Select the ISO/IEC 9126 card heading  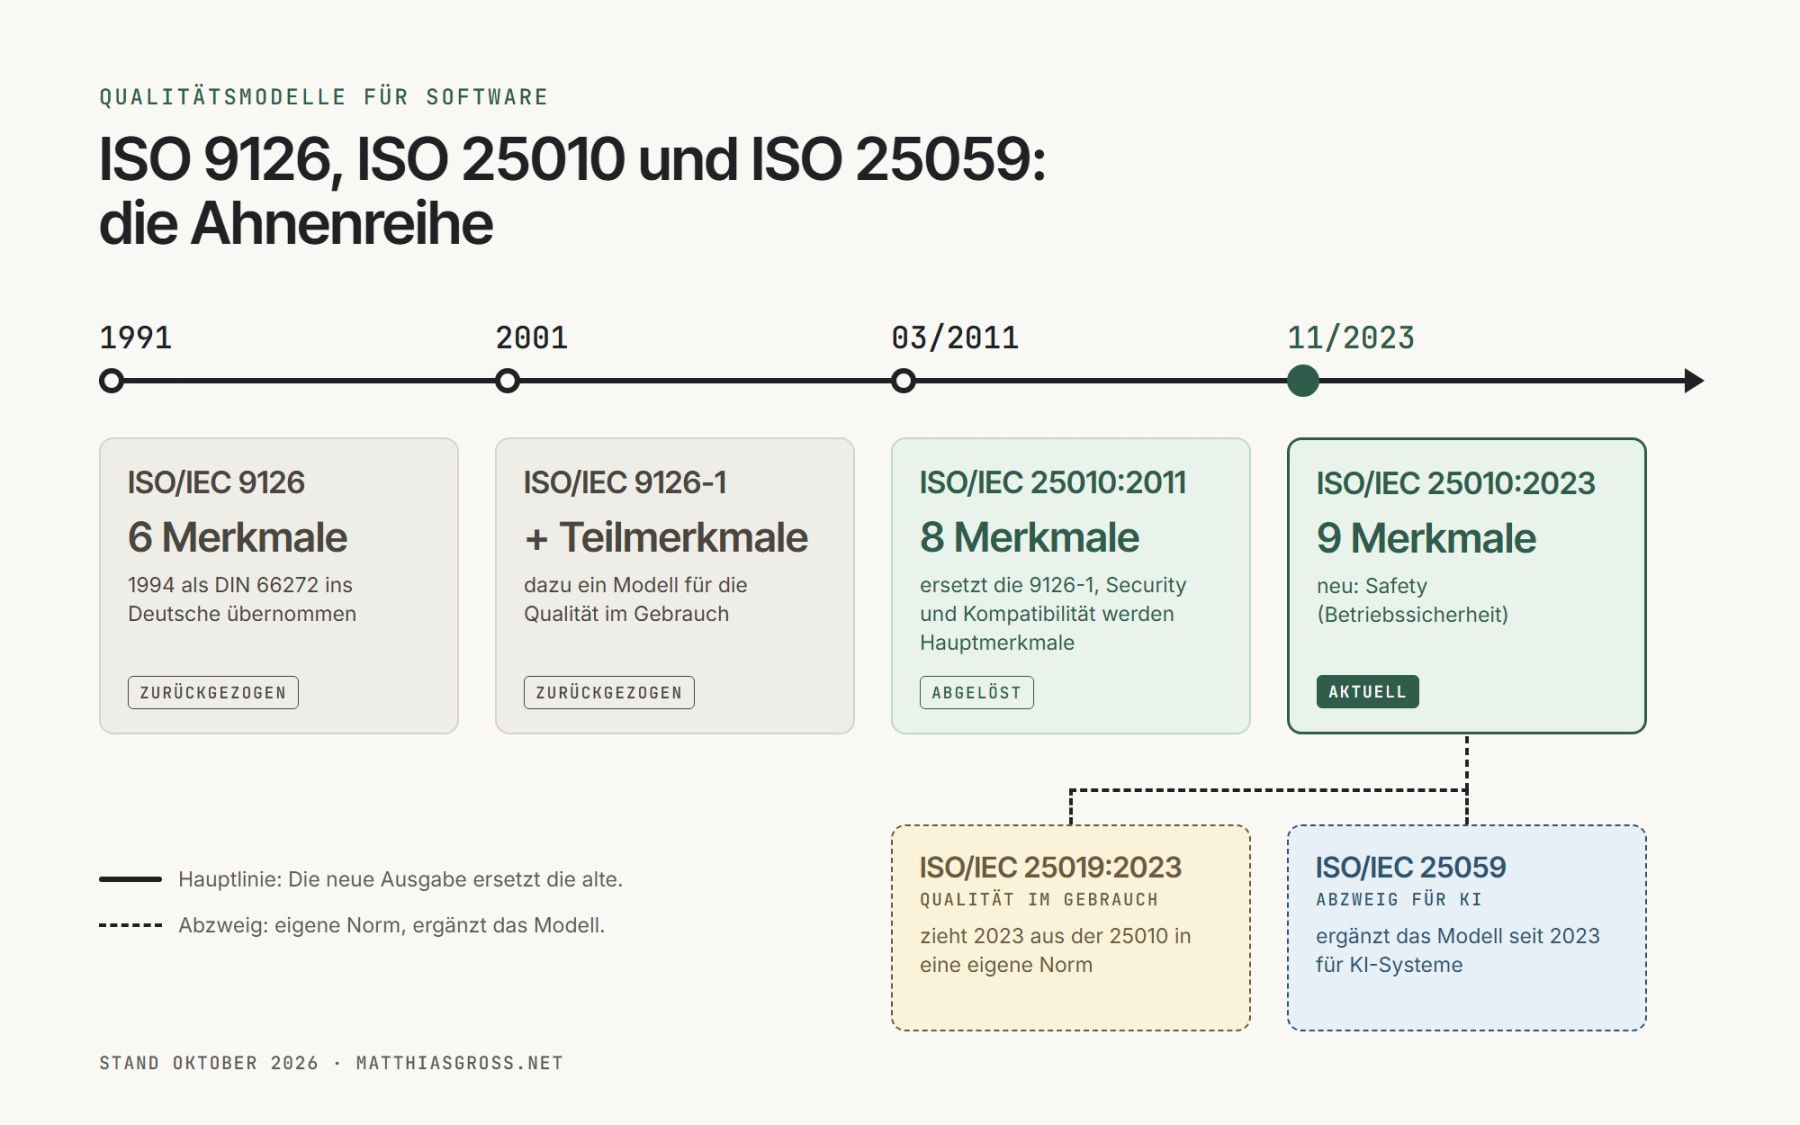[216, 483]
